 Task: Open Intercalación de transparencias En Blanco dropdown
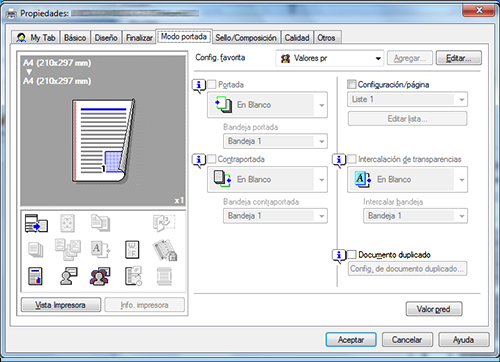click(407, 180)
